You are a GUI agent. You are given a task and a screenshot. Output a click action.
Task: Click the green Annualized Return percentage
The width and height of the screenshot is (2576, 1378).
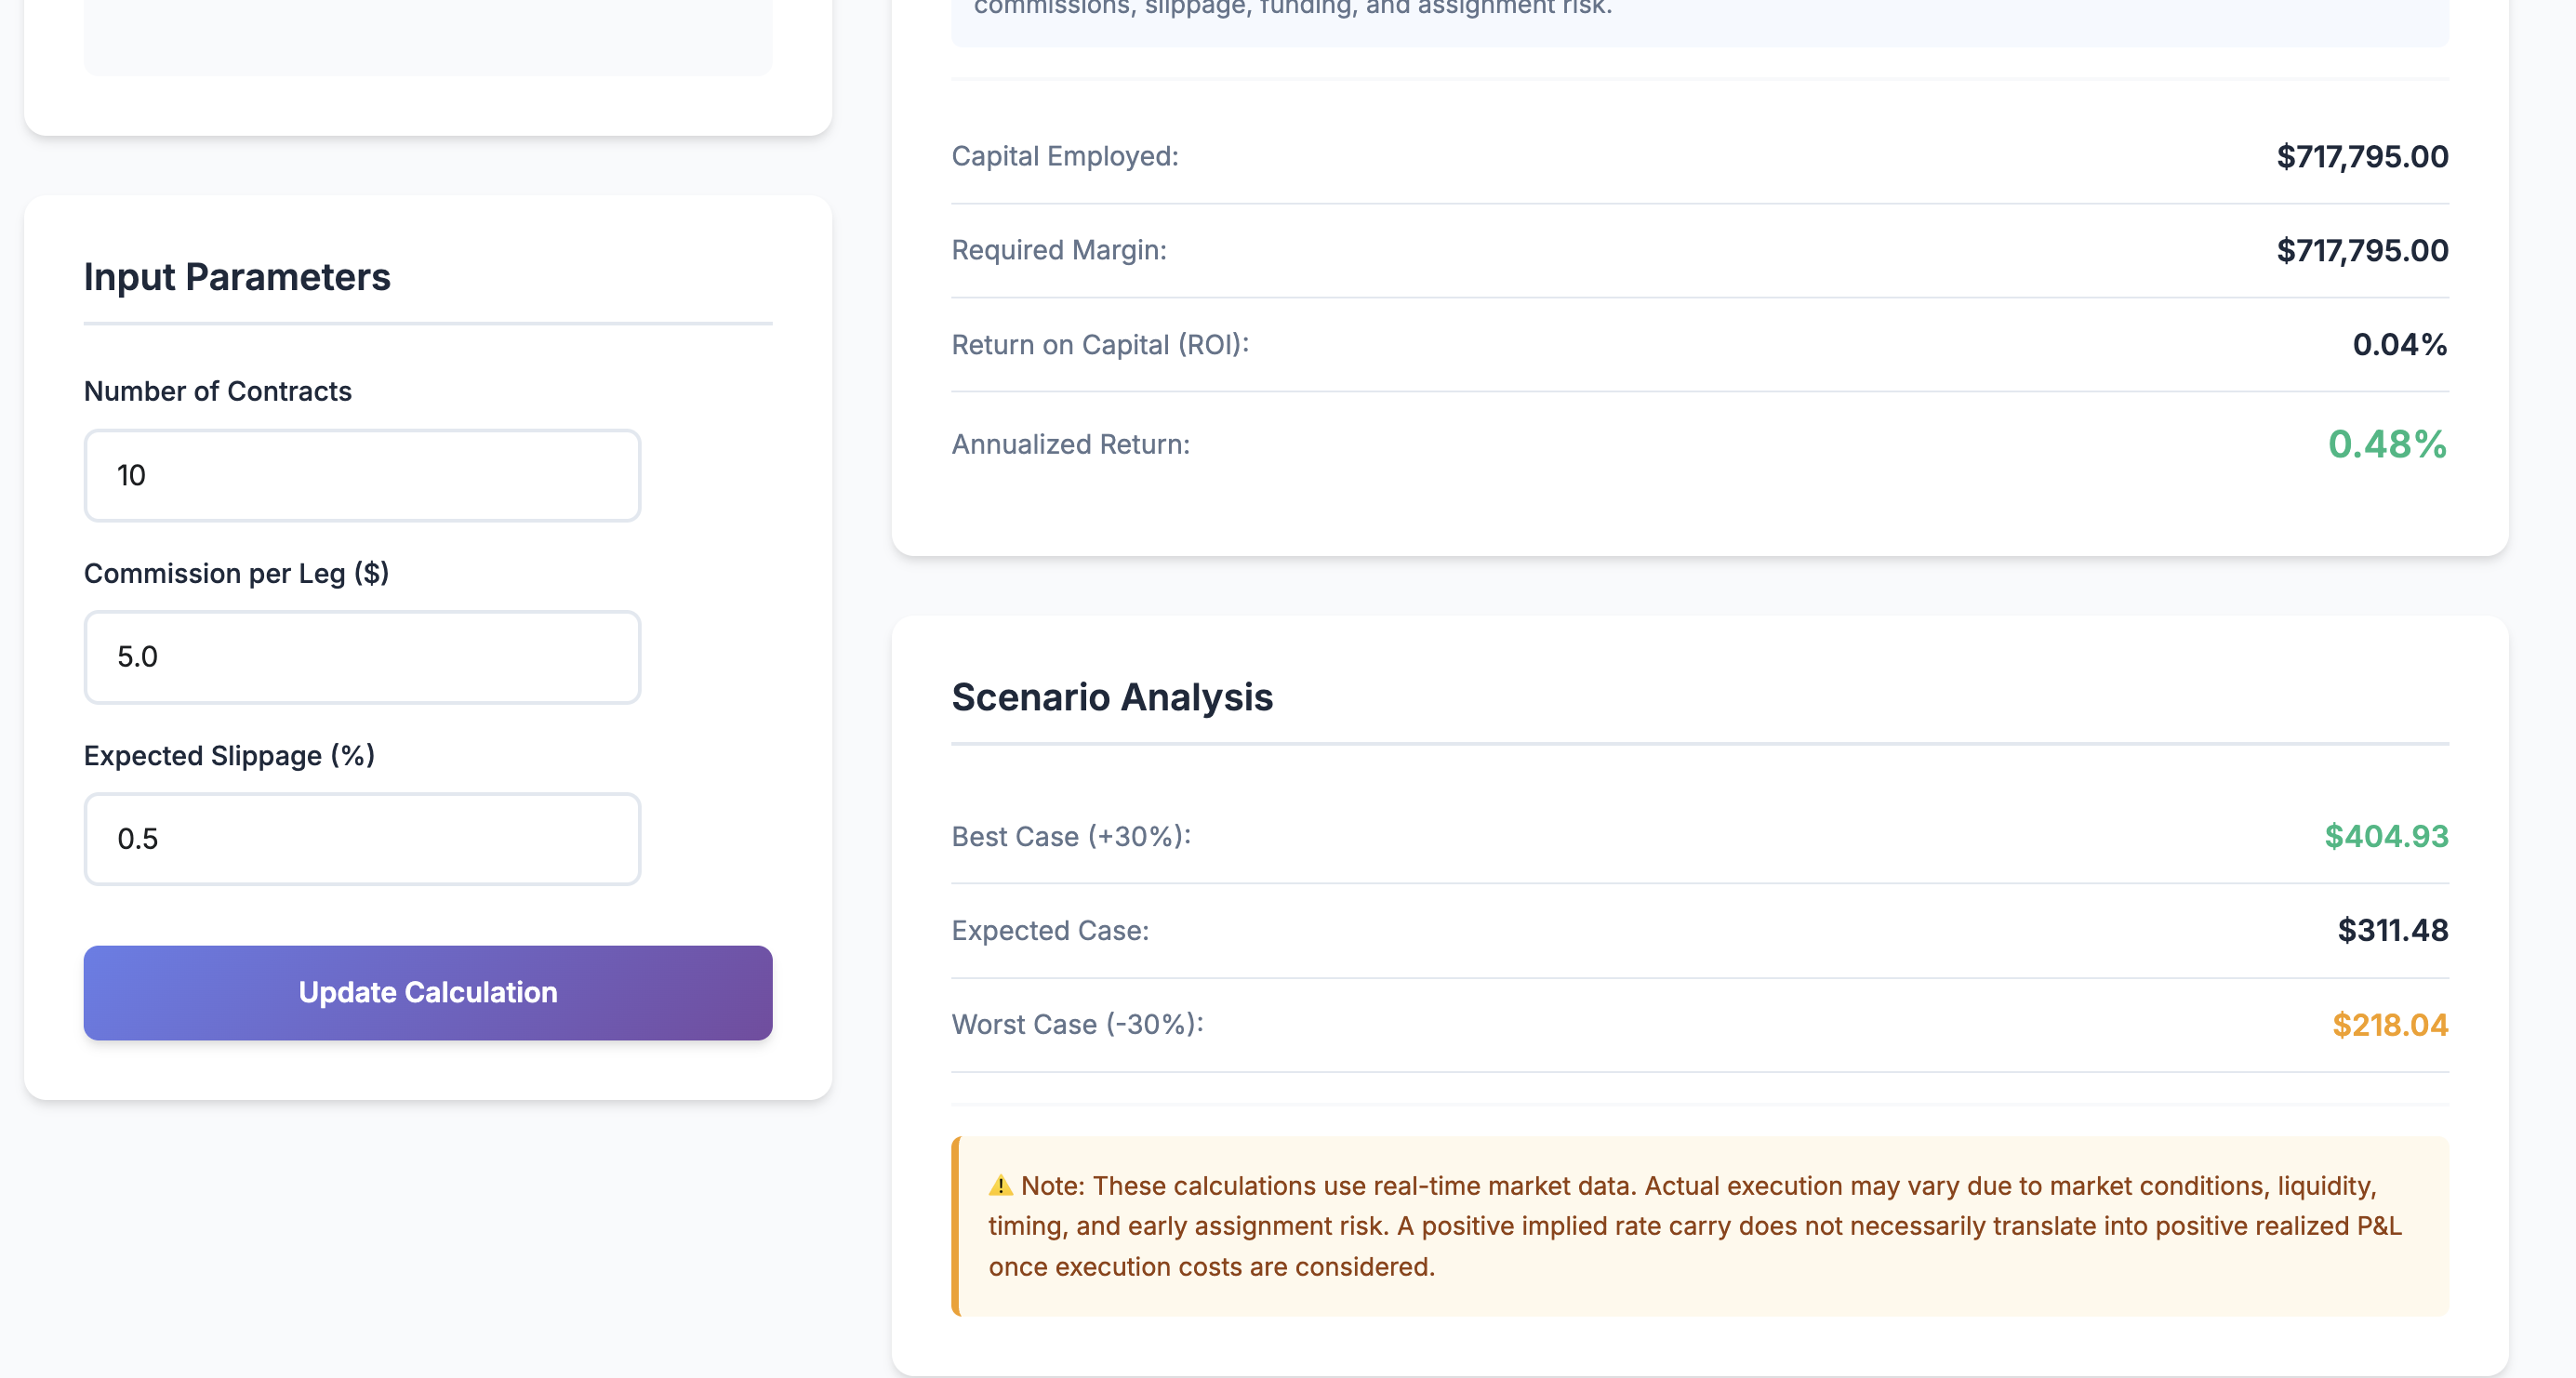2387,444
